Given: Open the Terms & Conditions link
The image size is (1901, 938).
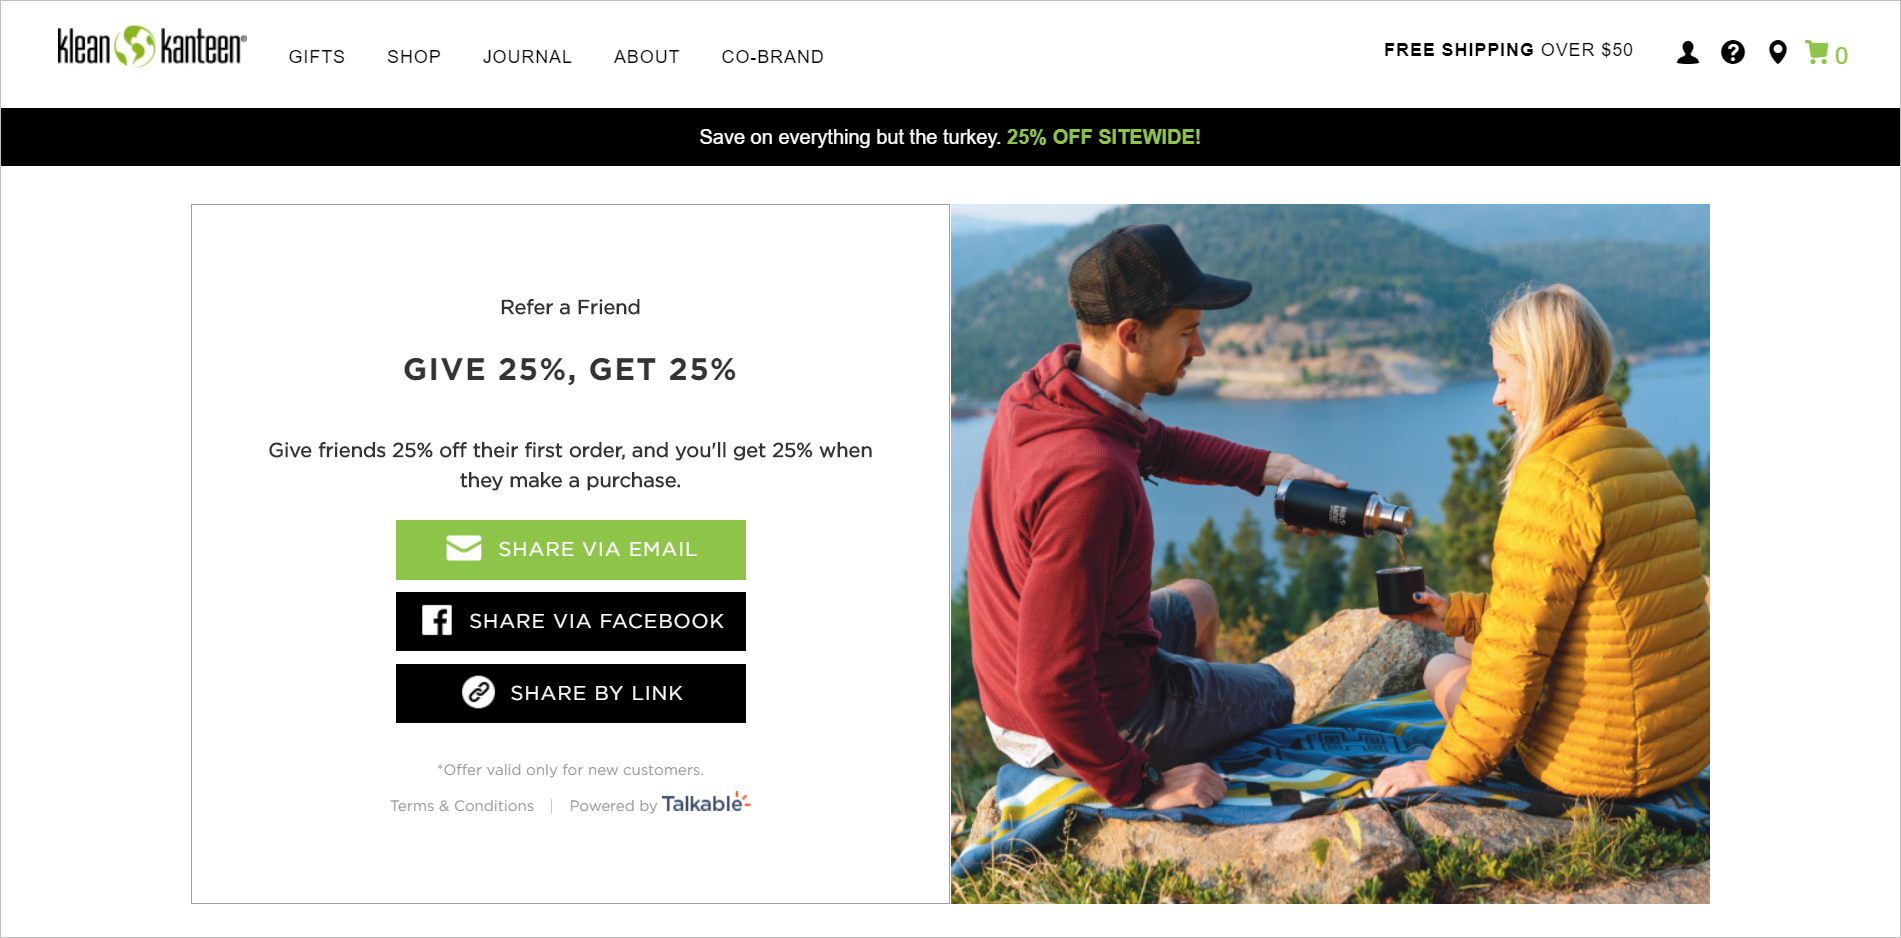Looking at the screenshot, I should (x=461, y=805).
